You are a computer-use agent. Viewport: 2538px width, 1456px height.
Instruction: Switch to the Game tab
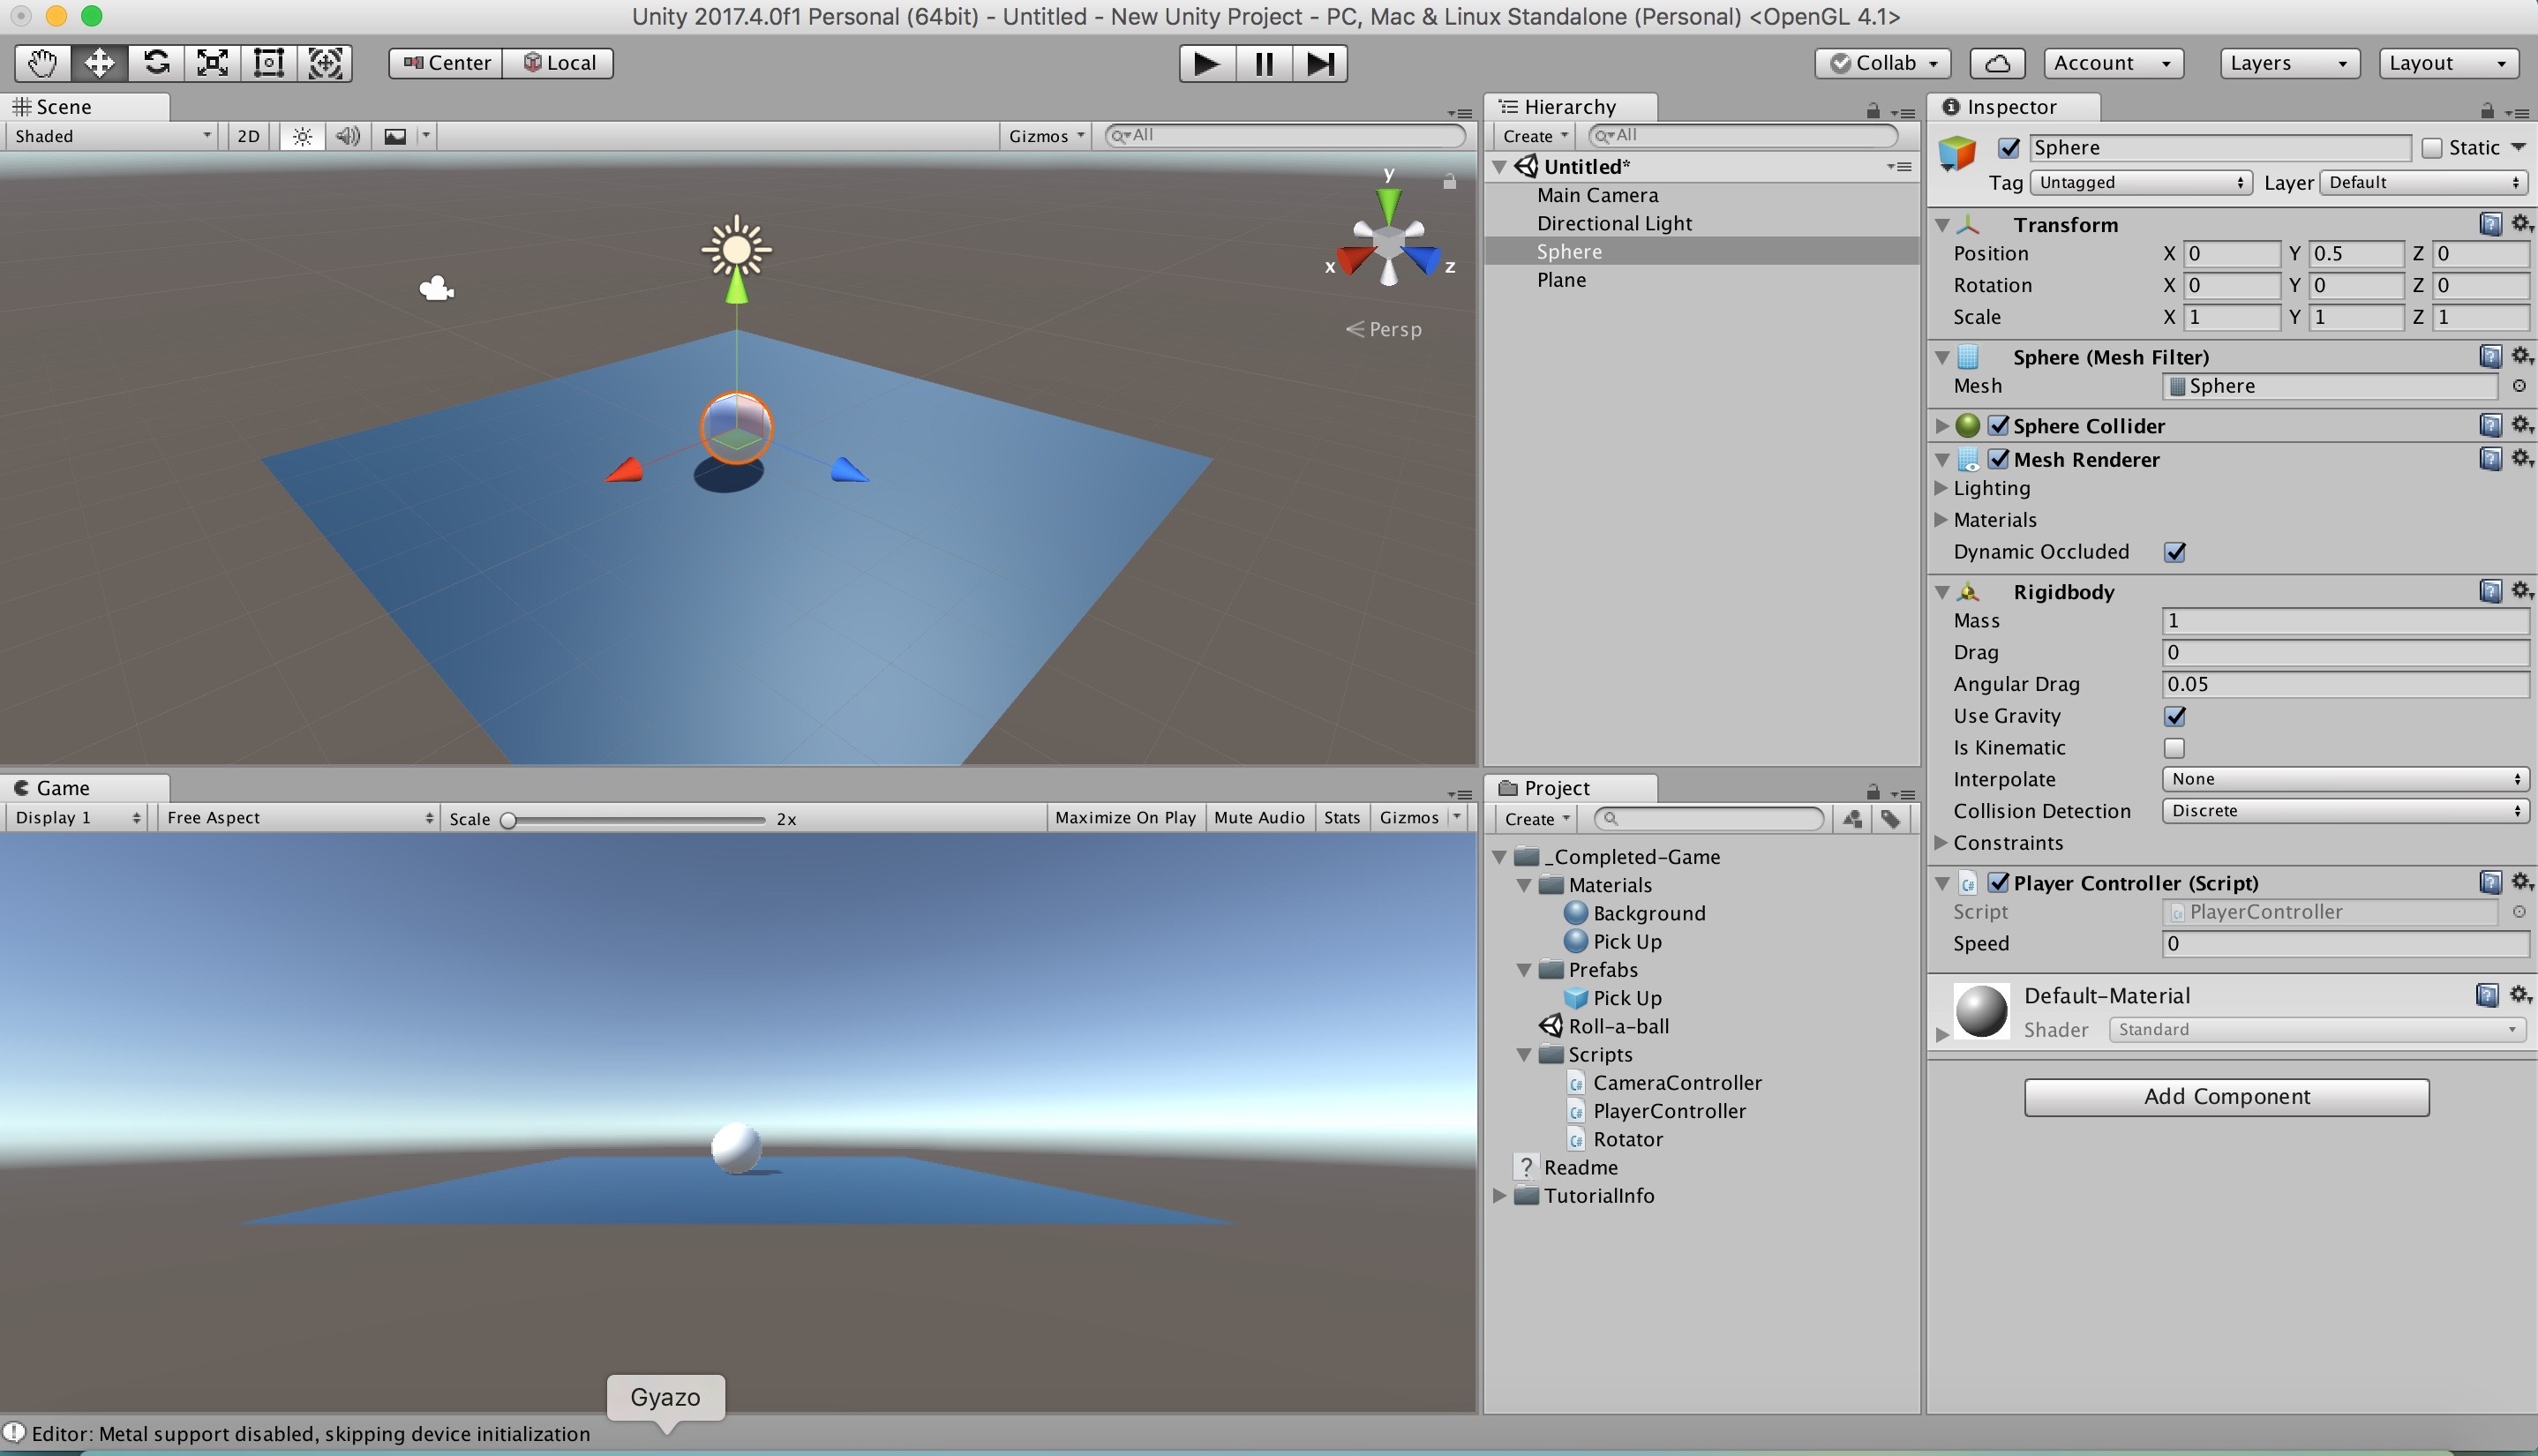coord(62,788)
